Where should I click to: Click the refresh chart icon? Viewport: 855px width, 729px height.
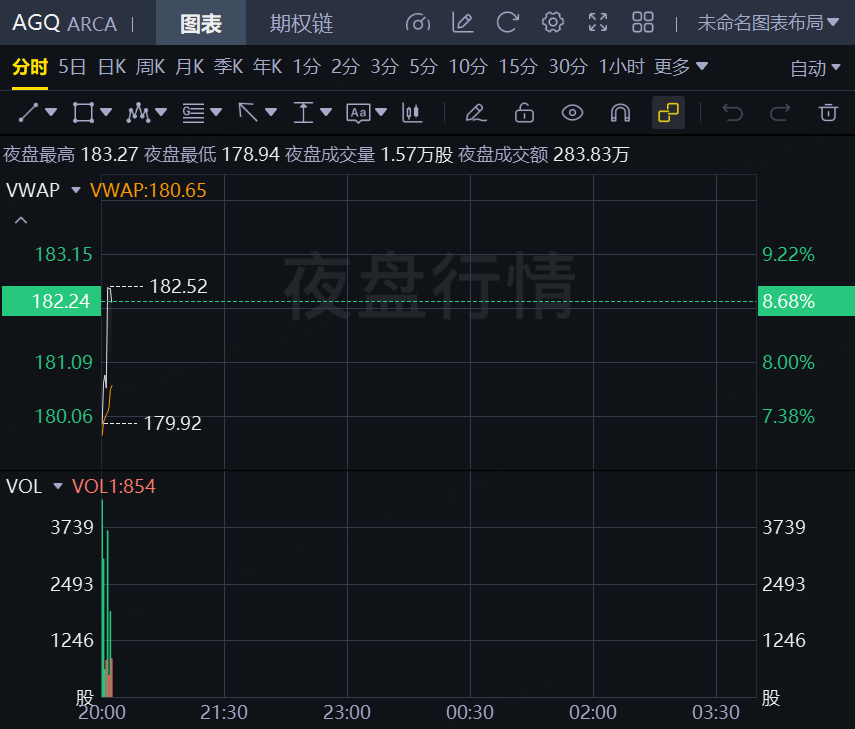(x=508, y=23)
